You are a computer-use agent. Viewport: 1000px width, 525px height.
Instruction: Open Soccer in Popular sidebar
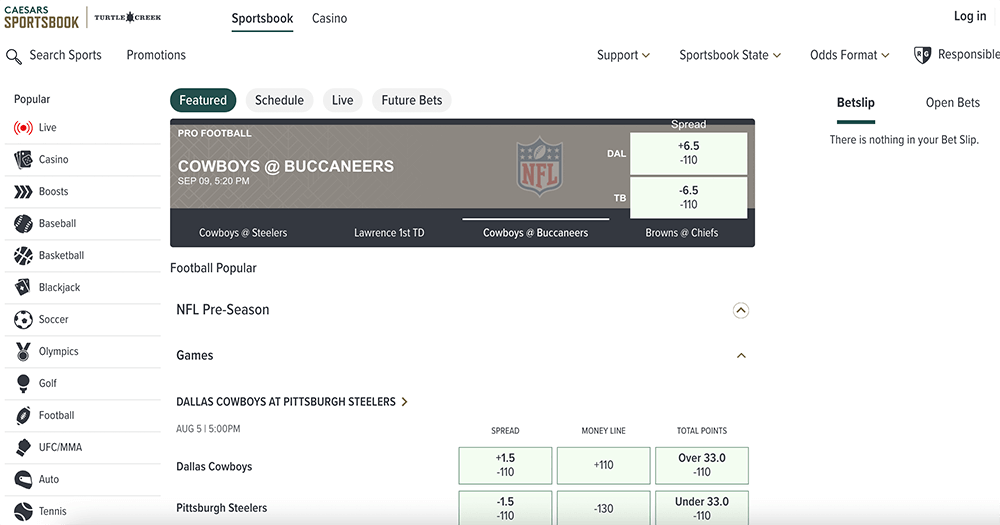coord(83,319)
